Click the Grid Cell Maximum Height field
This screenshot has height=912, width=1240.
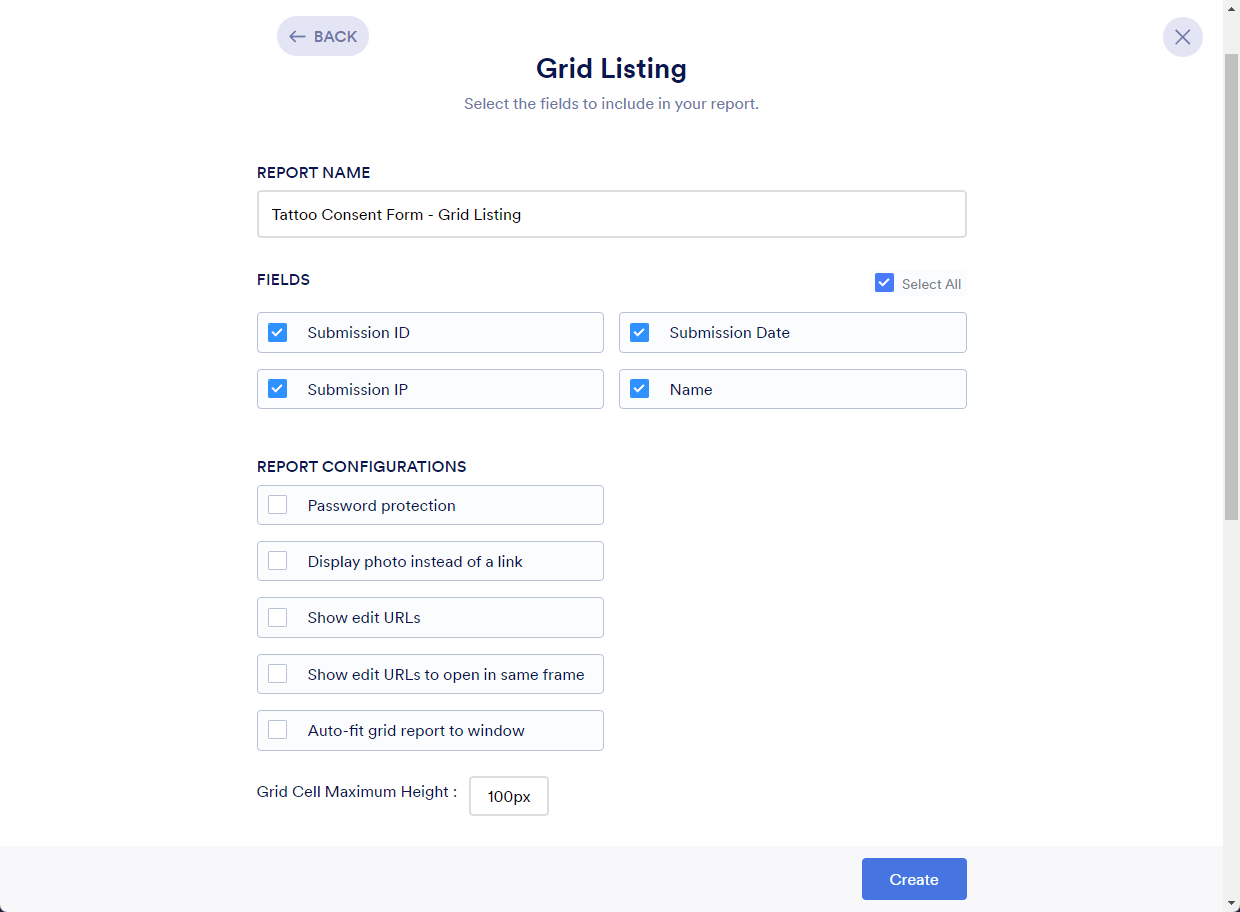click(508, 797)
